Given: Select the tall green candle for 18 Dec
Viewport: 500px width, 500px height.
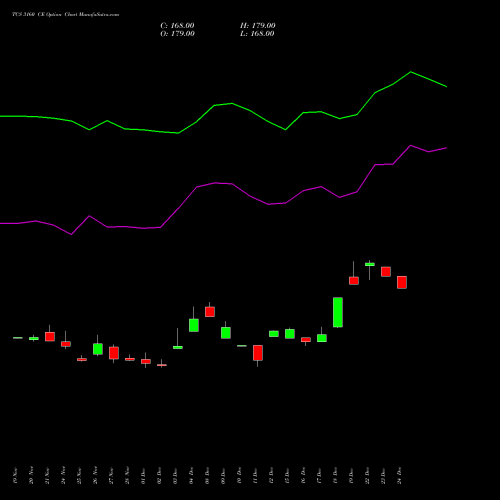Looking at the screenshot, I should 338,312.
